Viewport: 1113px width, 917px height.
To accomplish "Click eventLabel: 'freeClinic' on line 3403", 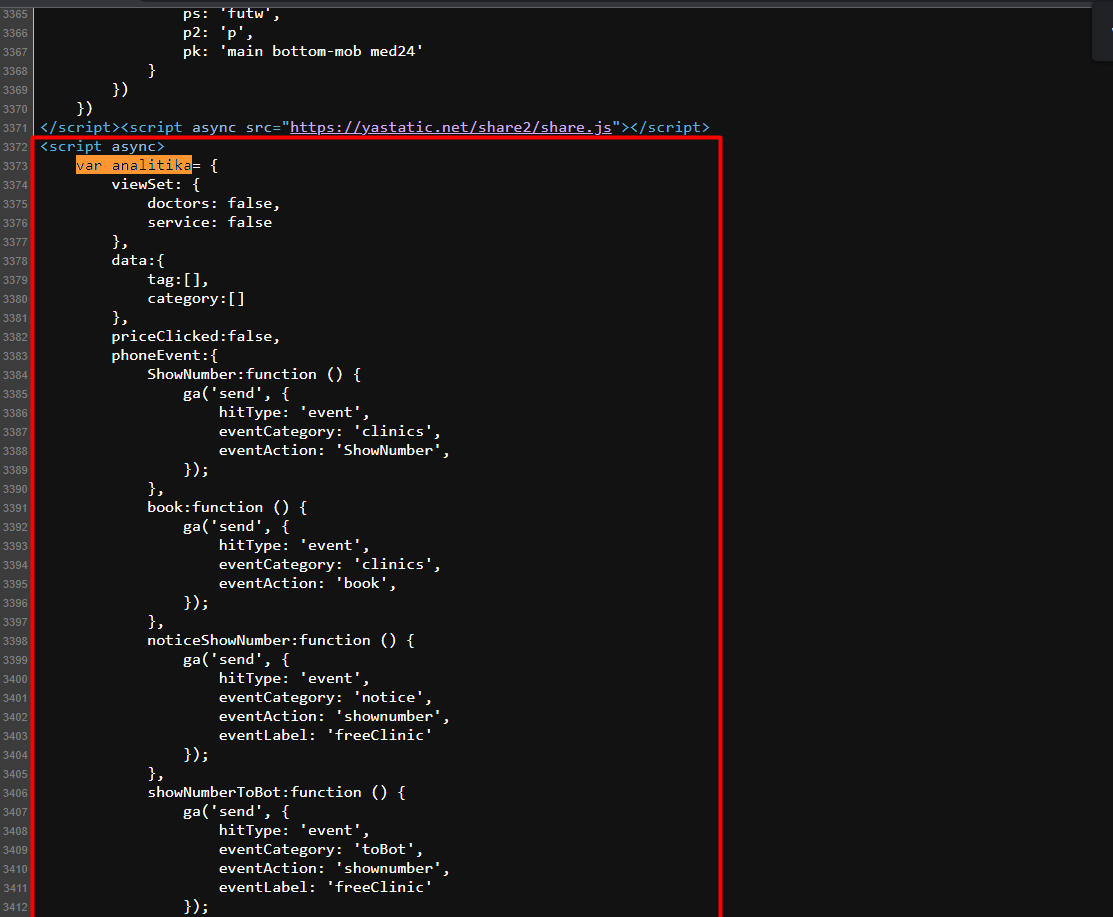I will pyautogui.click(x=325, y=735).
